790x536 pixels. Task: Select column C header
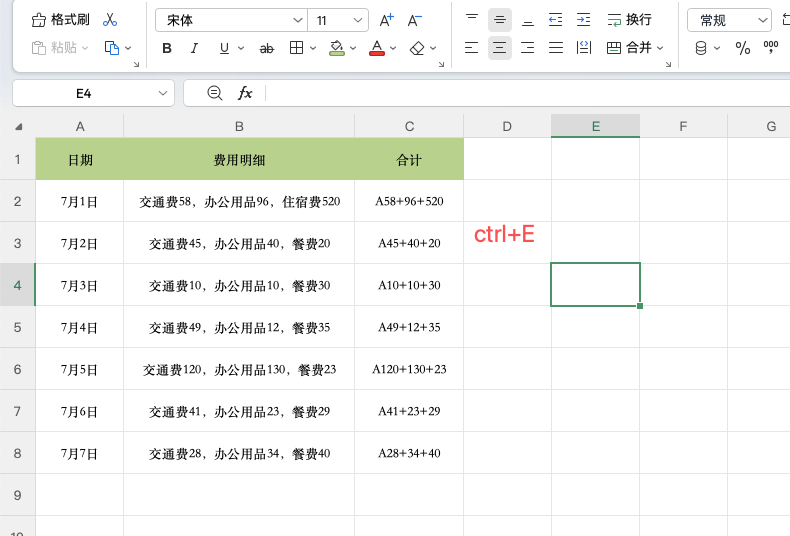(409, 126)
